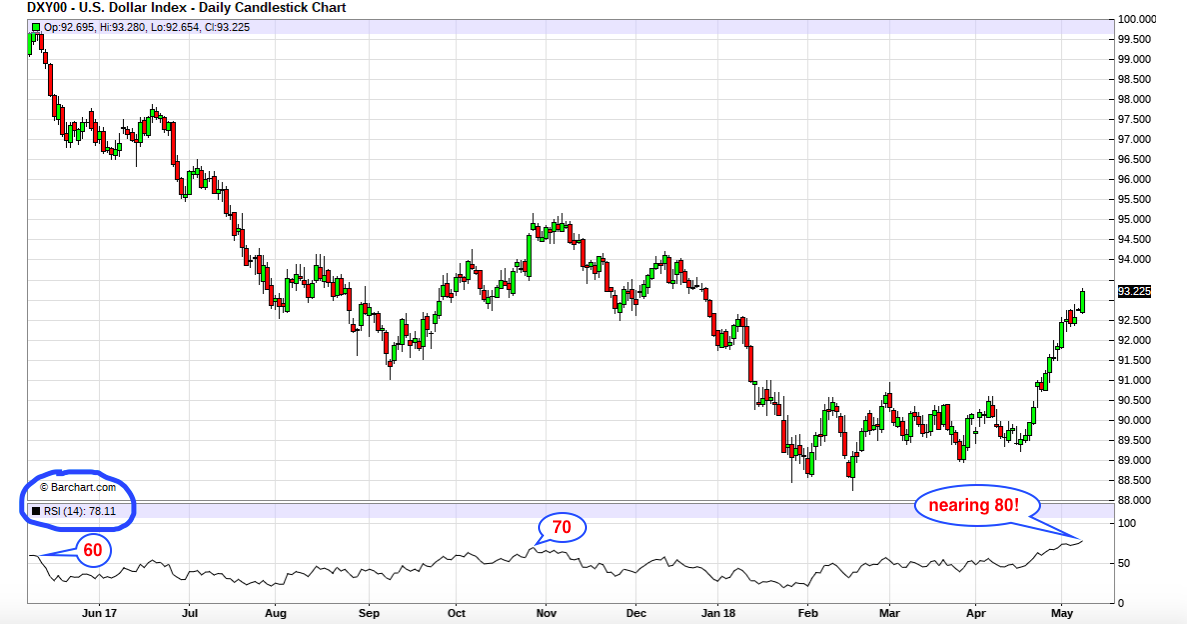Click the latest green candlestick in May

click(x=1083, y=301)
